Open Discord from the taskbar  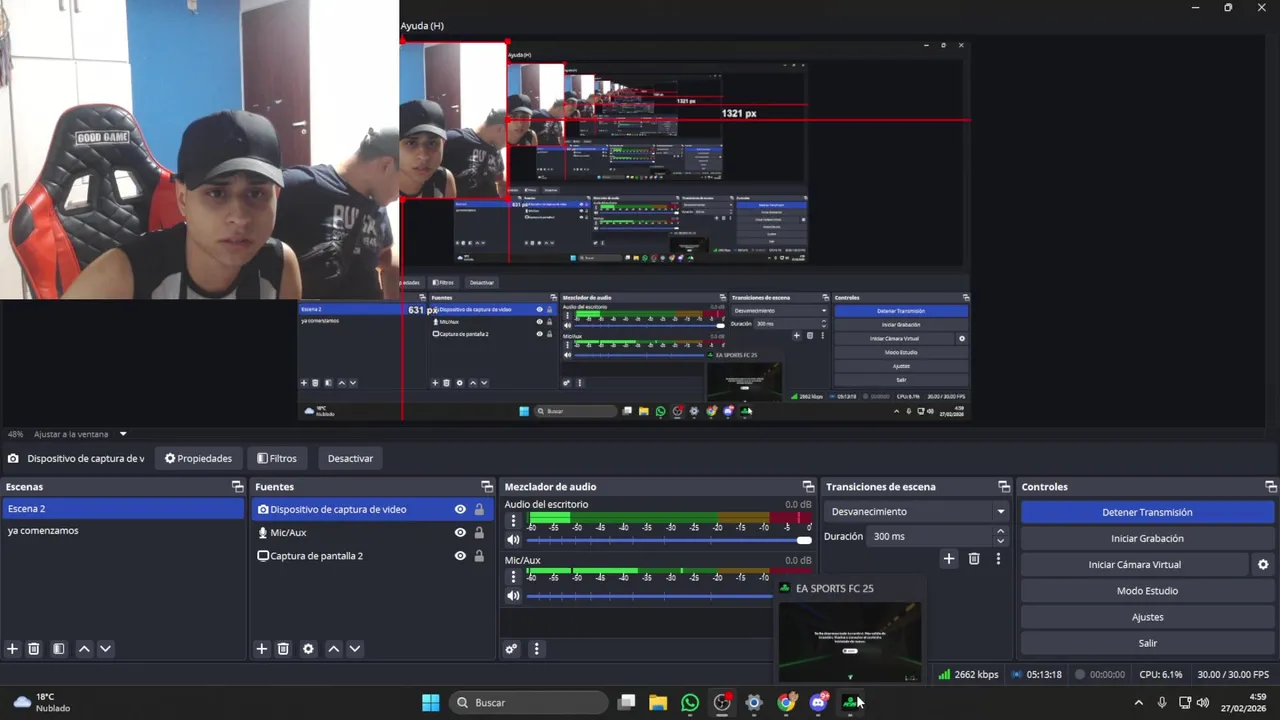819,703
